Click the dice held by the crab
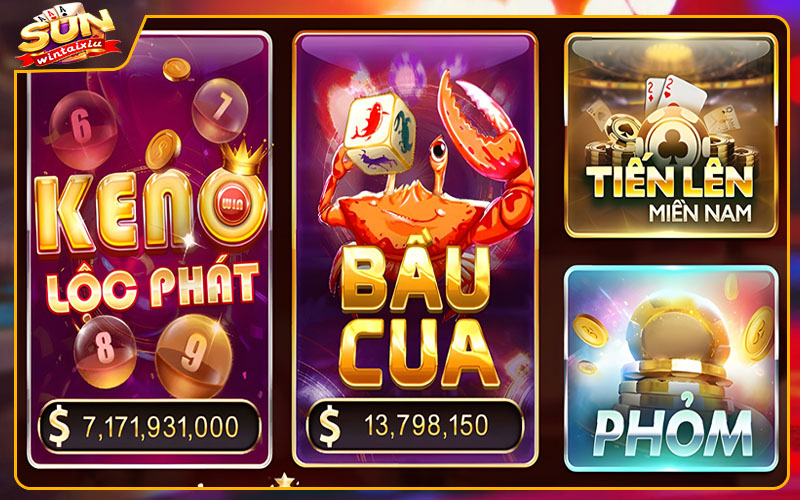Viewport: 800px width, 500px height. (x=381, y=133)
